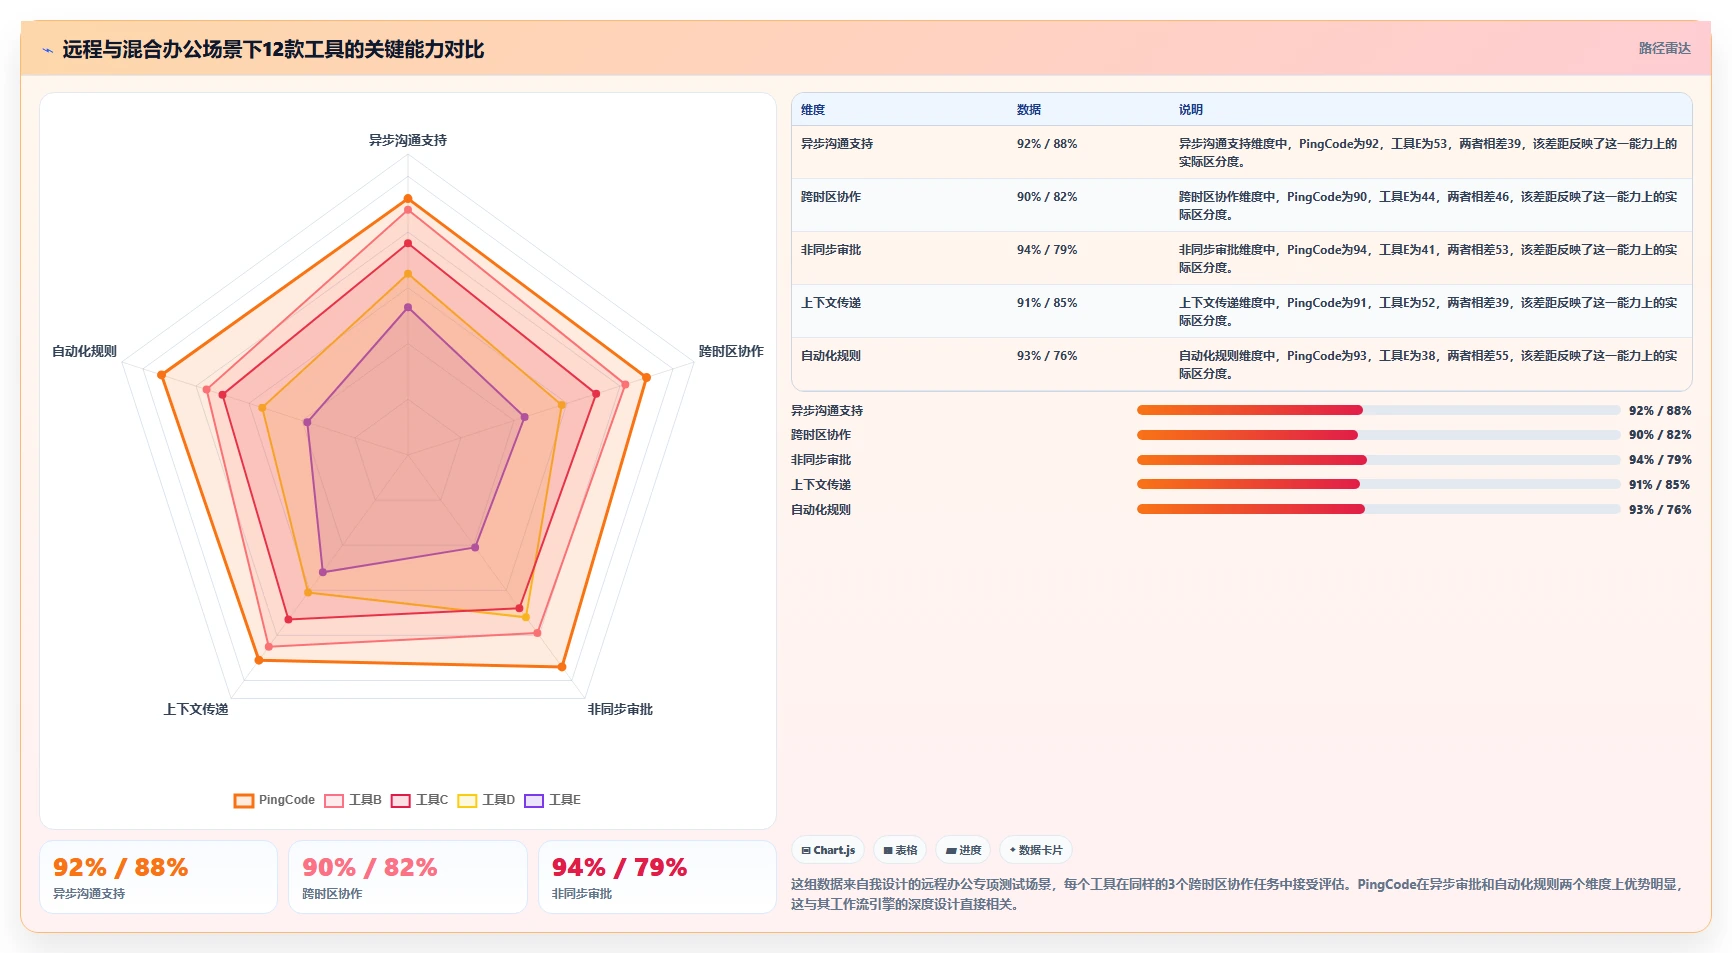
Task: Click the 跨时区协作 progress bar
Action: pos(1378,435)
